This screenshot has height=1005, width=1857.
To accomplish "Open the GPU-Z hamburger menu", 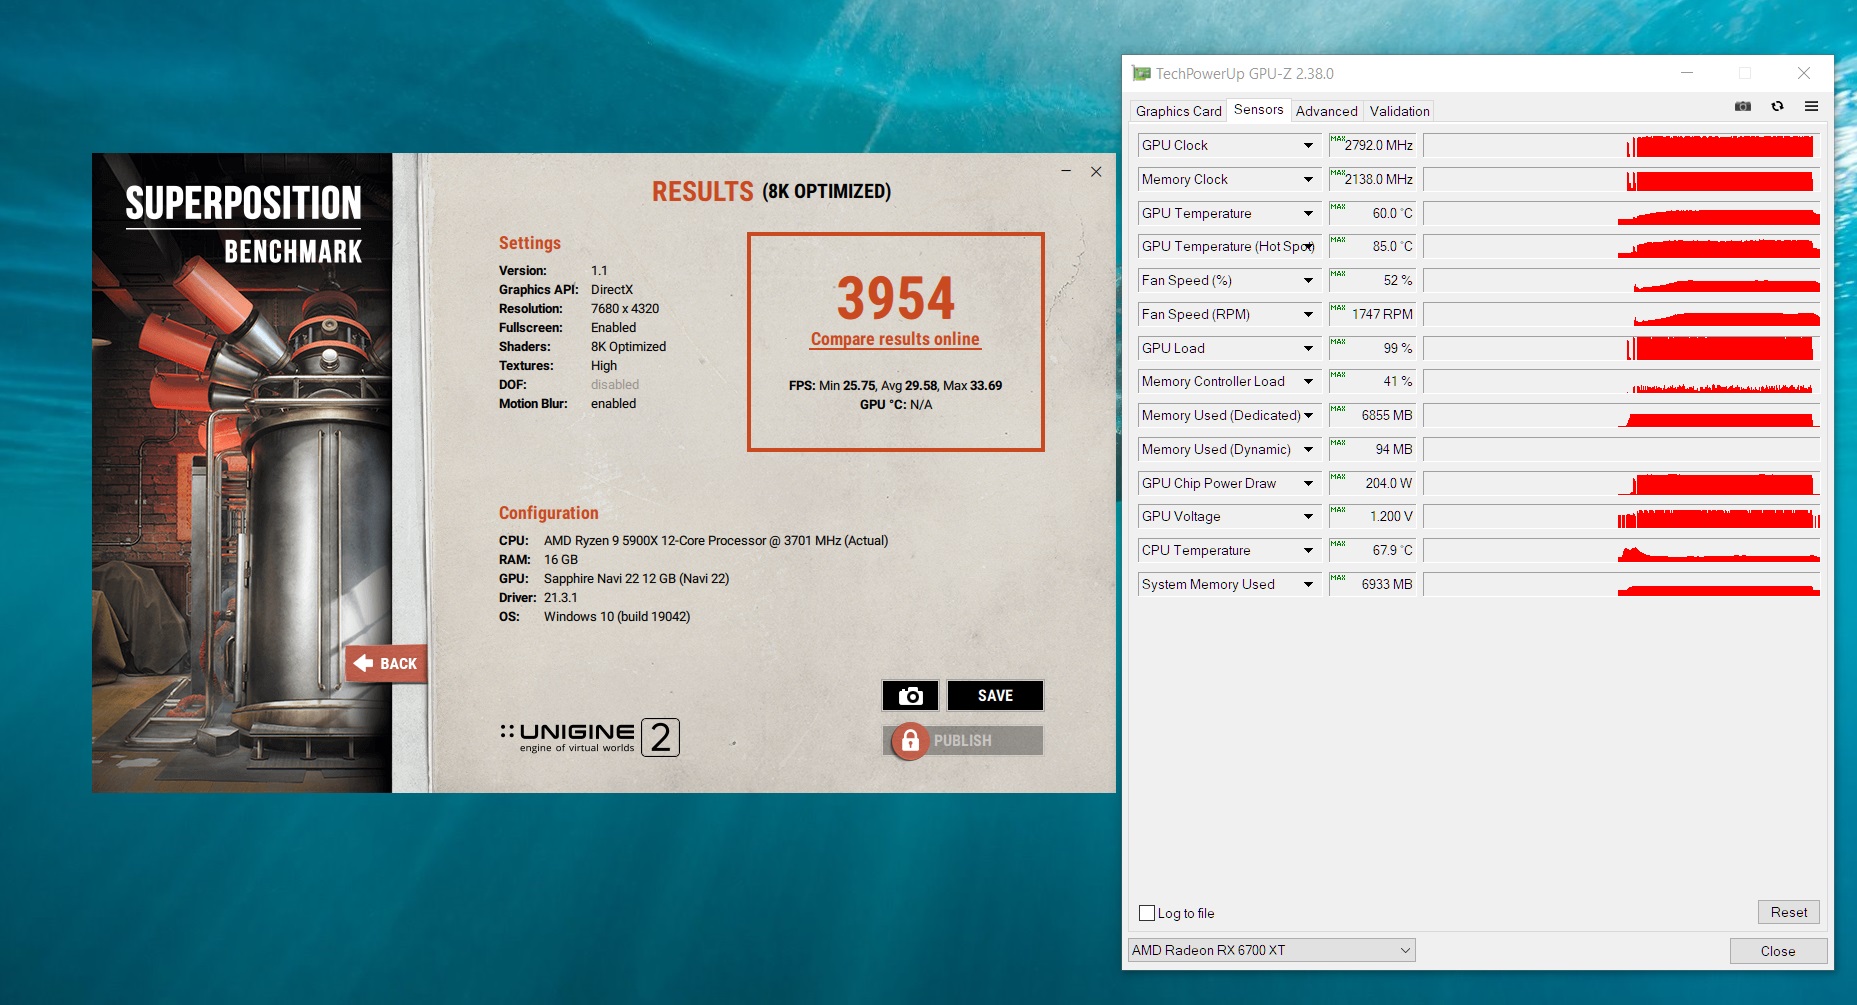I will pyautogui.click(x=1811, y=106).
